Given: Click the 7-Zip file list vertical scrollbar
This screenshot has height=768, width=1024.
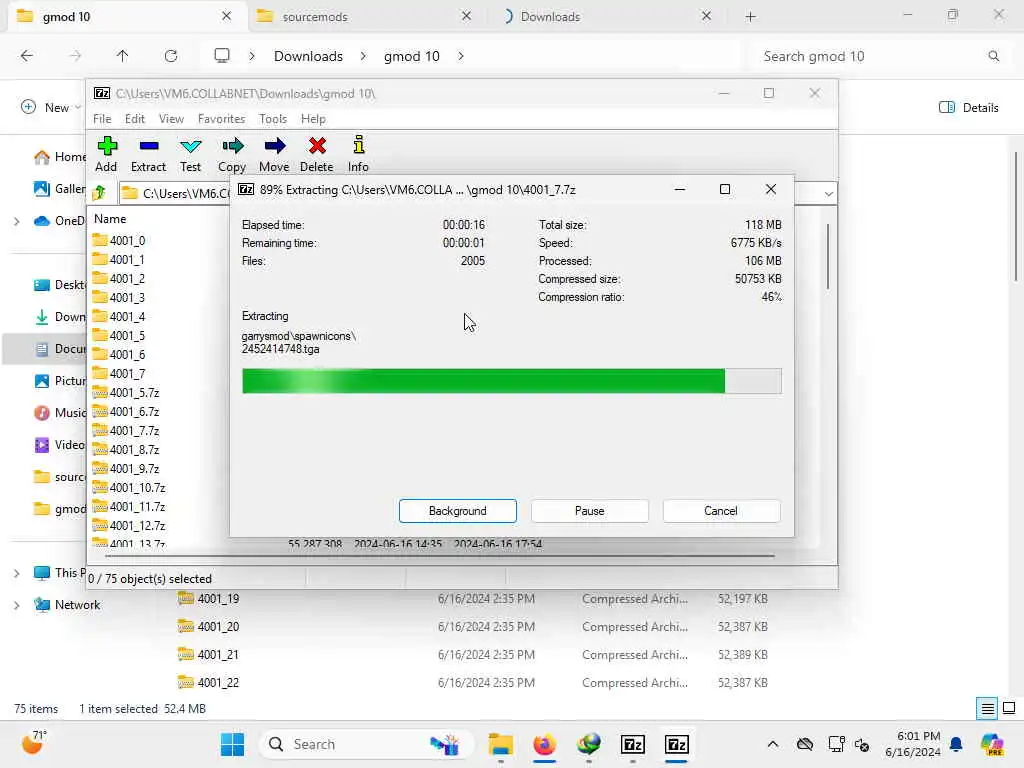Looking at the screenshot, I should 828,256.
